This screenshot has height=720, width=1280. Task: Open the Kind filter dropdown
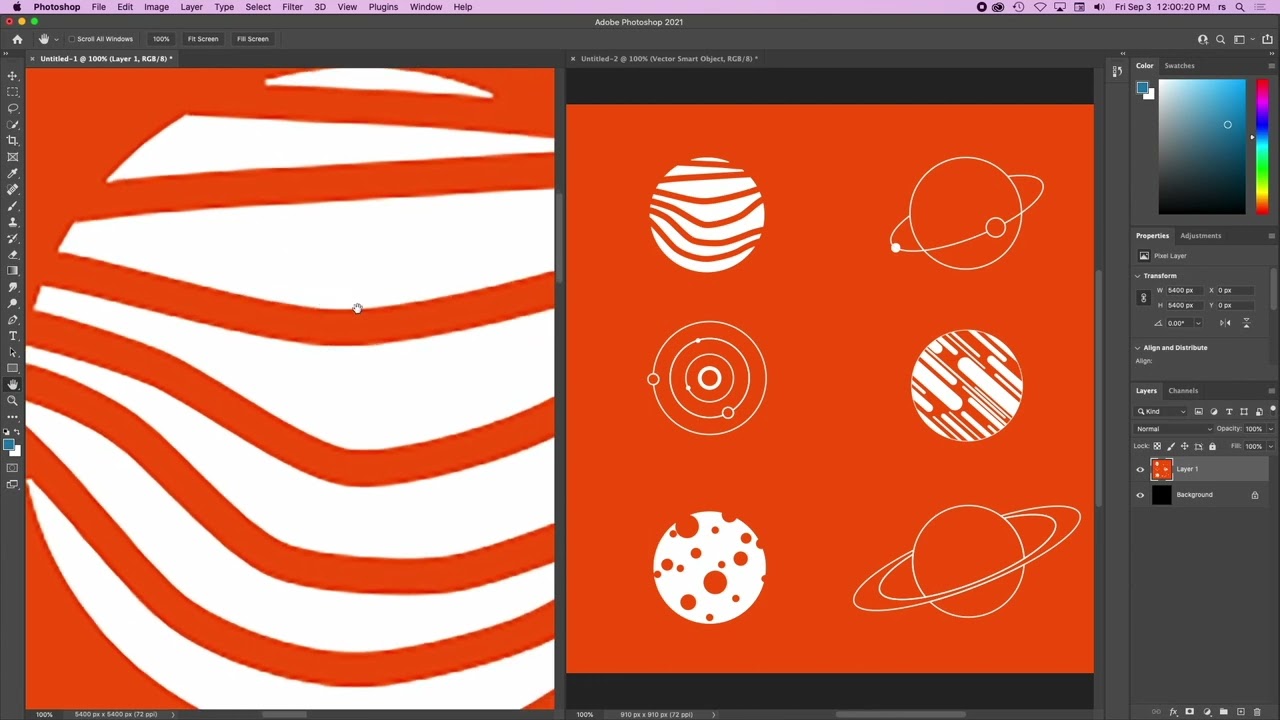(x=1161, y=412)
